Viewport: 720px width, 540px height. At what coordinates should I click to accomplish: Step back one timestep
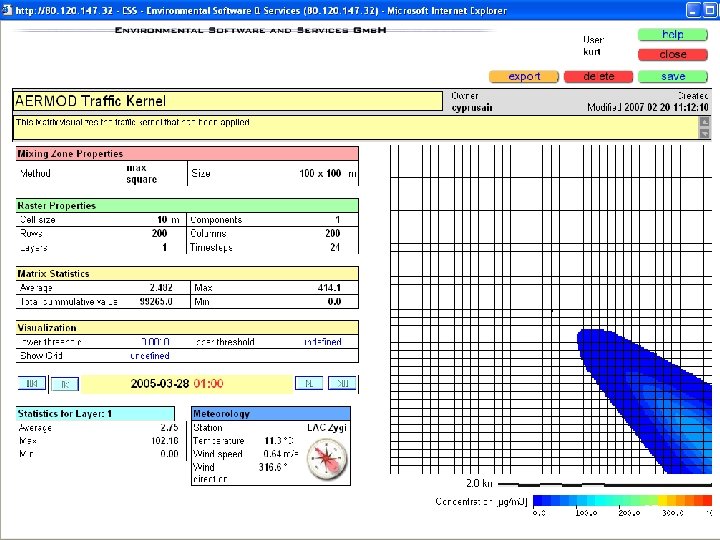(63, 383)
